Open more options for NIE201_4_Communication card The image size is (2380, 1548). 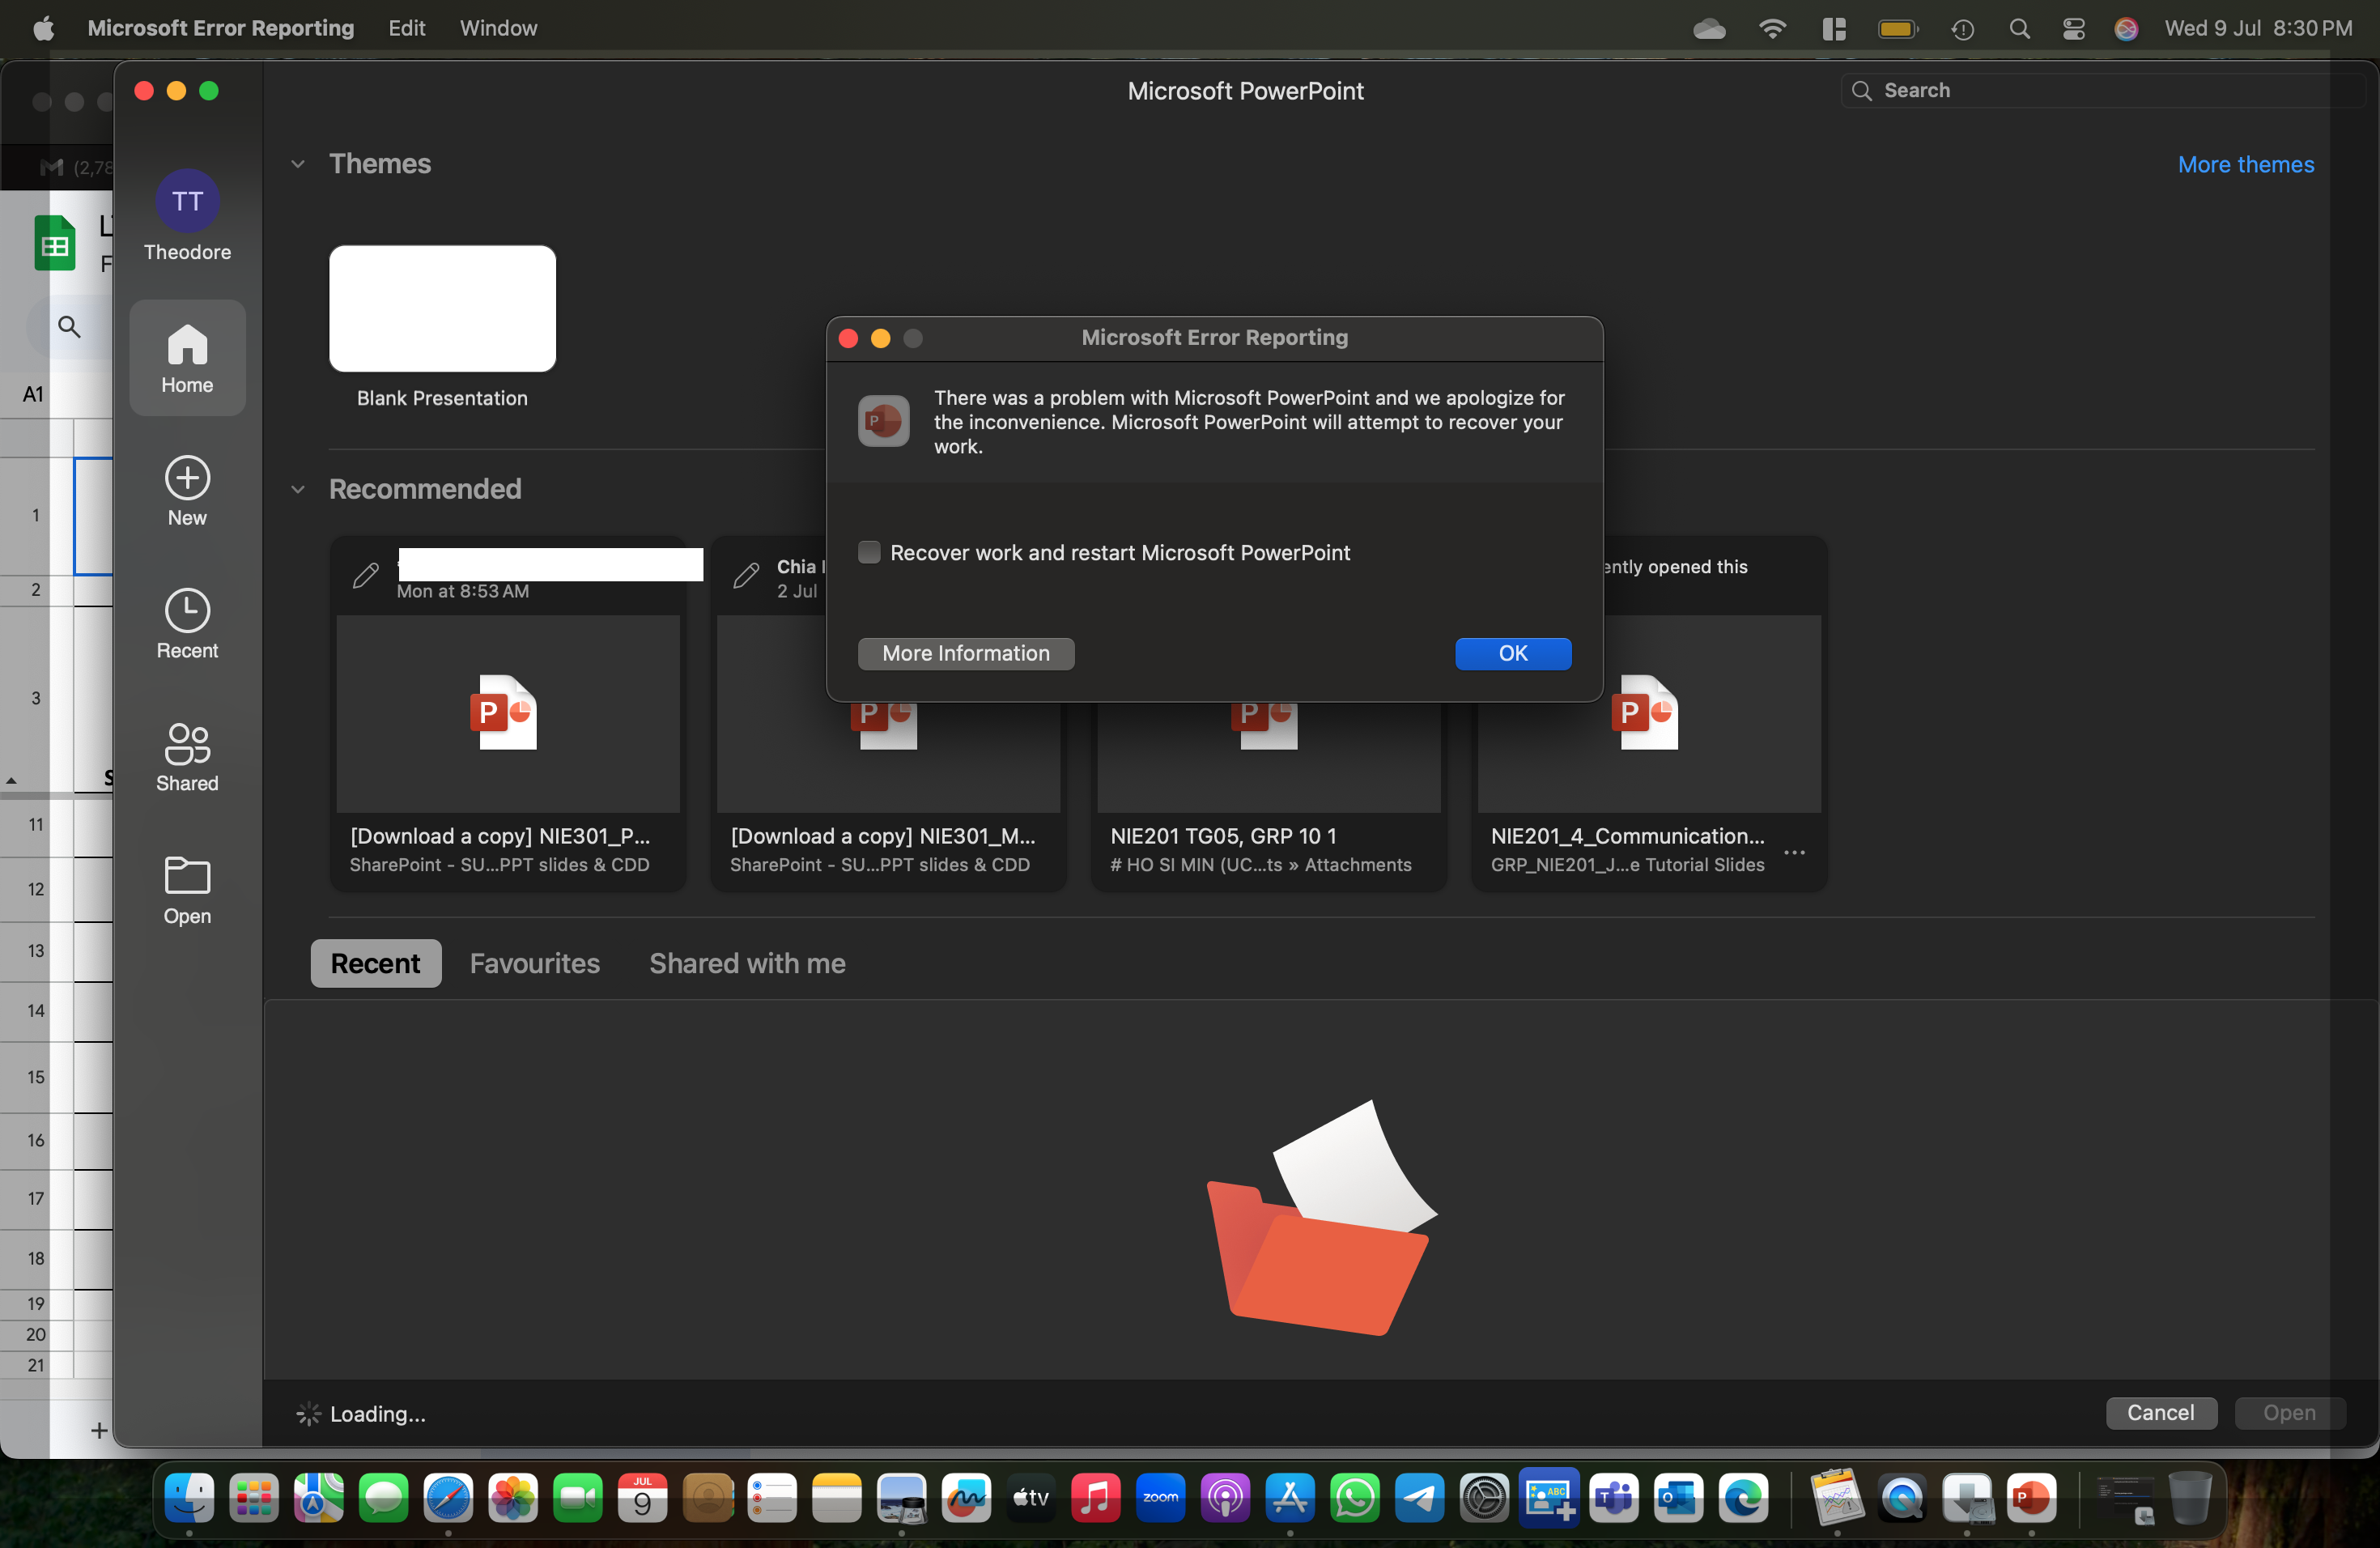(x=1794, y=852)
